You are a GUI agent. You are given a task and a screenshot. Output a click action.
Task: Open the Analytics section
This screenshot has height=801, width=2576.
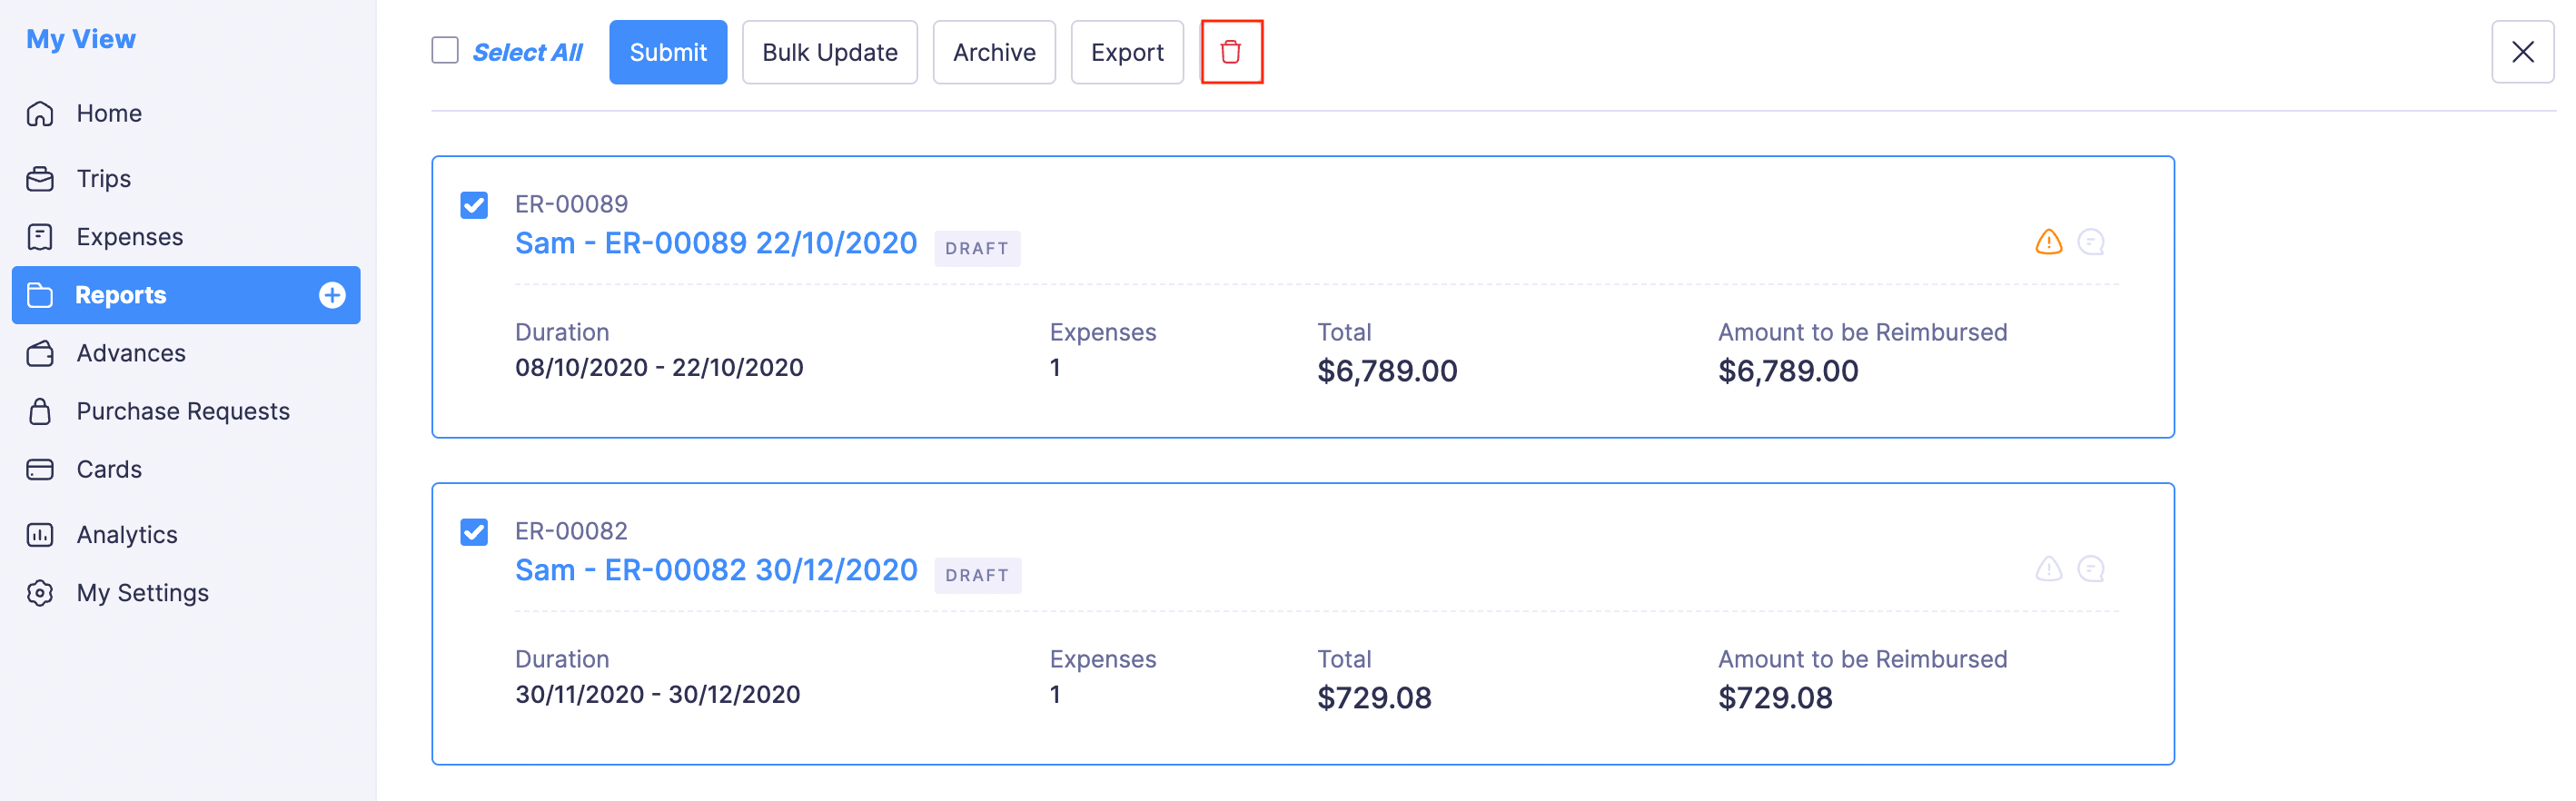pyautogui.click(x=126, y=535)
